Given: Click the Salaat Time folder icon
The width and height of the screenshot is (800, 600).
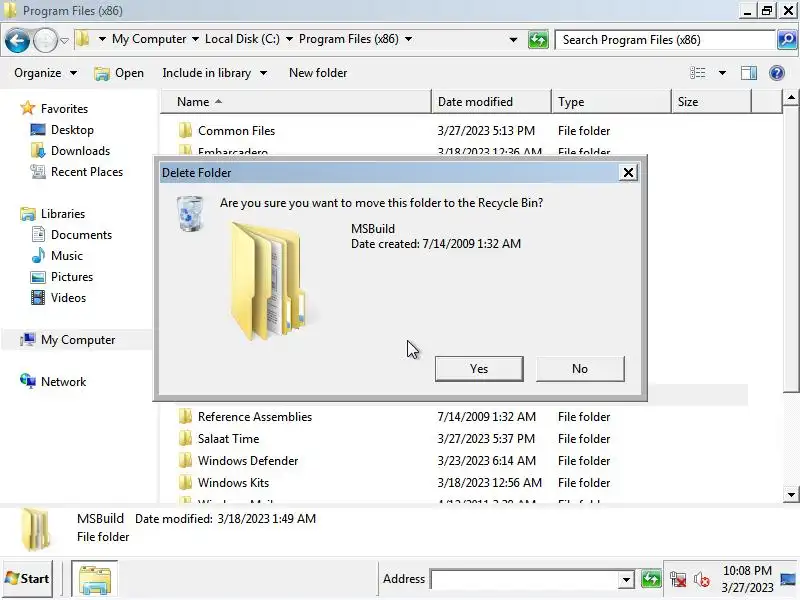Looking at the screenshot, I should pyautogui.click(x=185, y=439).
